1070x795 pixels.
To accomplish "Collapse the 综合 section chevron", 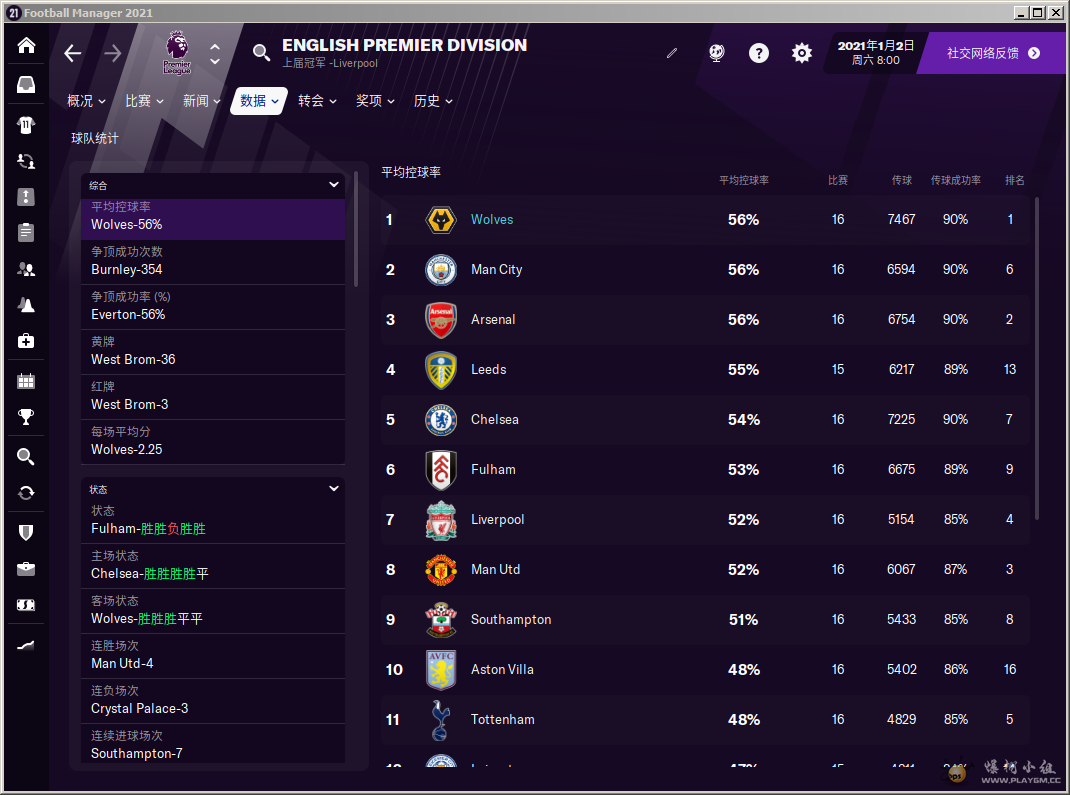I will pos(334,184).
